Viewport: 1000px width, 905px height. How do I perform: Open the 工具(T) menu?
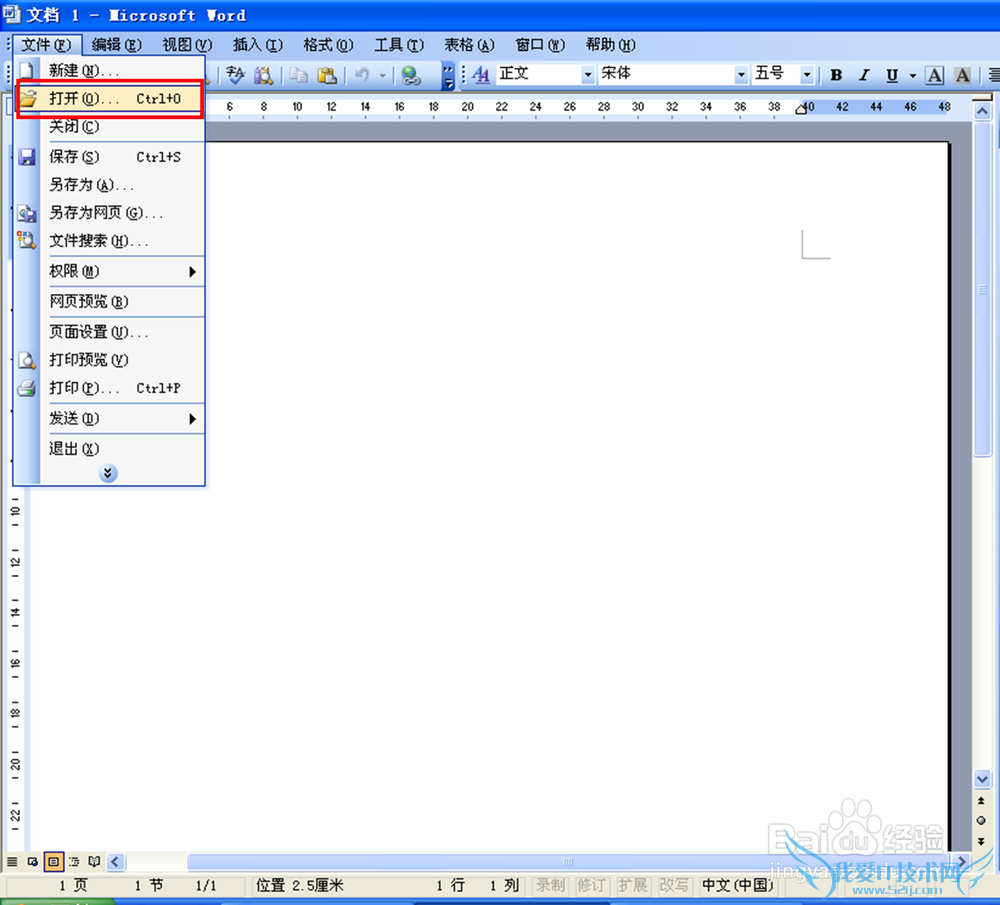pyautogui.click(x=399, y=45)
